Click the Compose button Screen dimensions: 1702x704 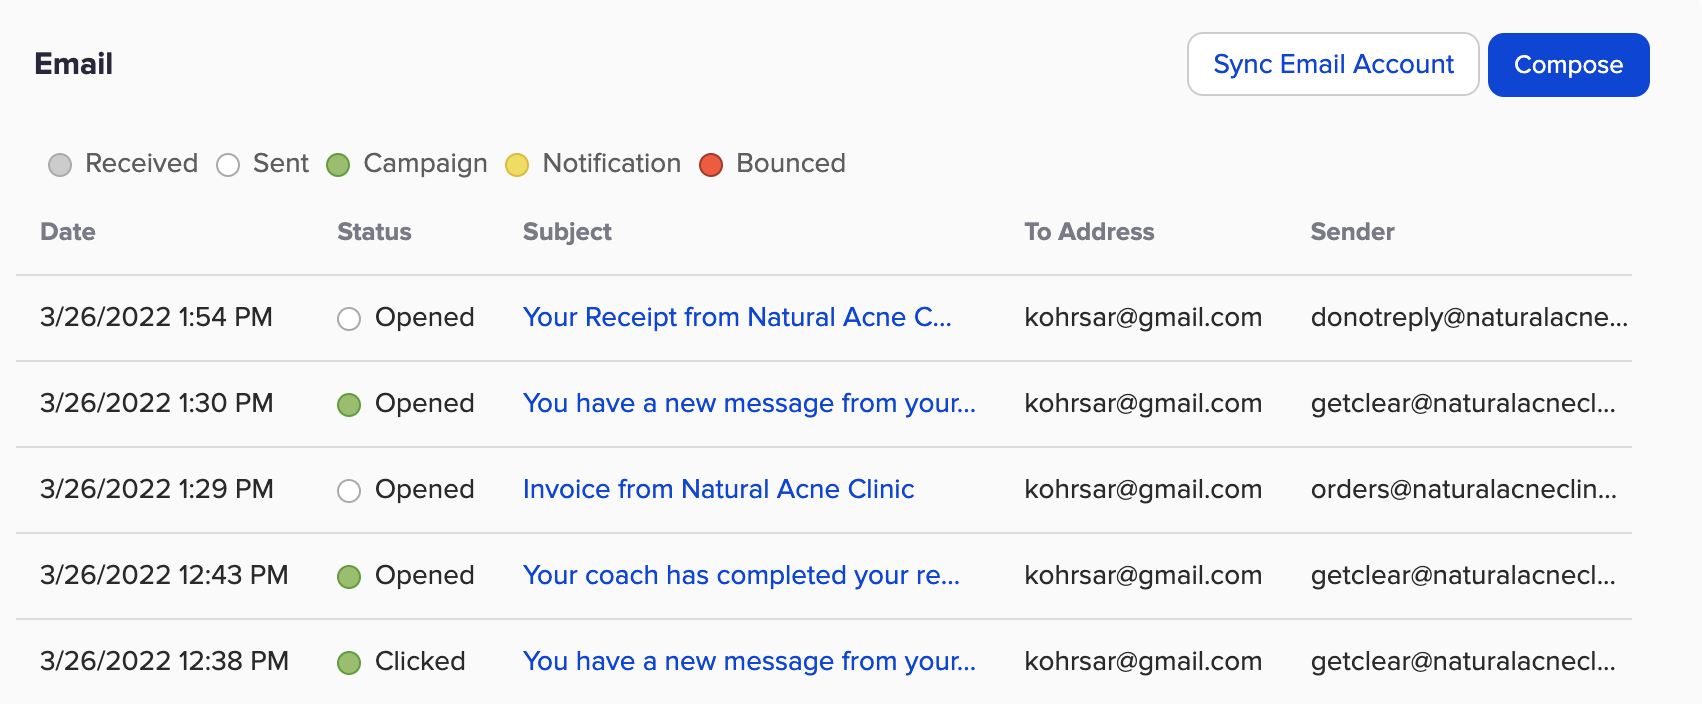pos(1568,65)
